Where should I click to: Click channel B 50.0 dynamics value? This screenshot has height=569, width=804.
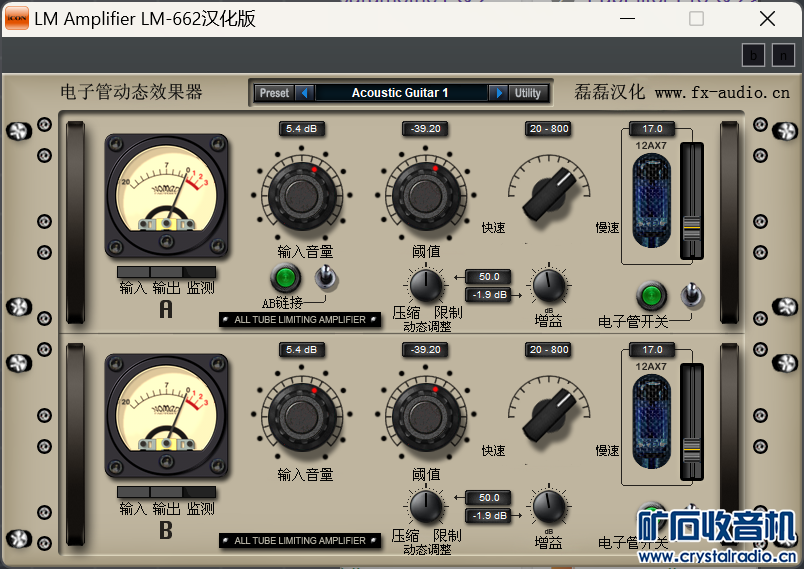click(x=489, y=498)
